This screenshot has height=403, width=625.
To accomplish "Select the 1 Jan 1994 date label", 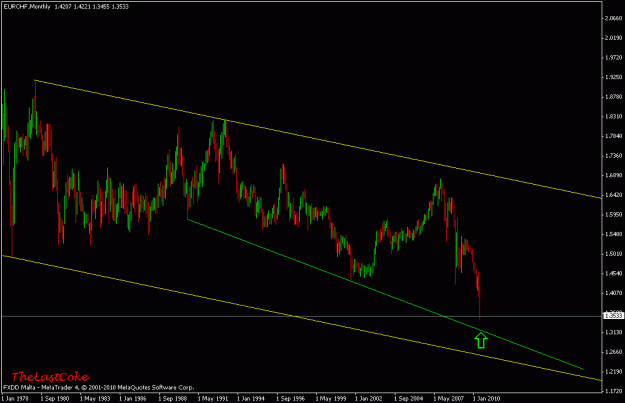I will (251, 398).
